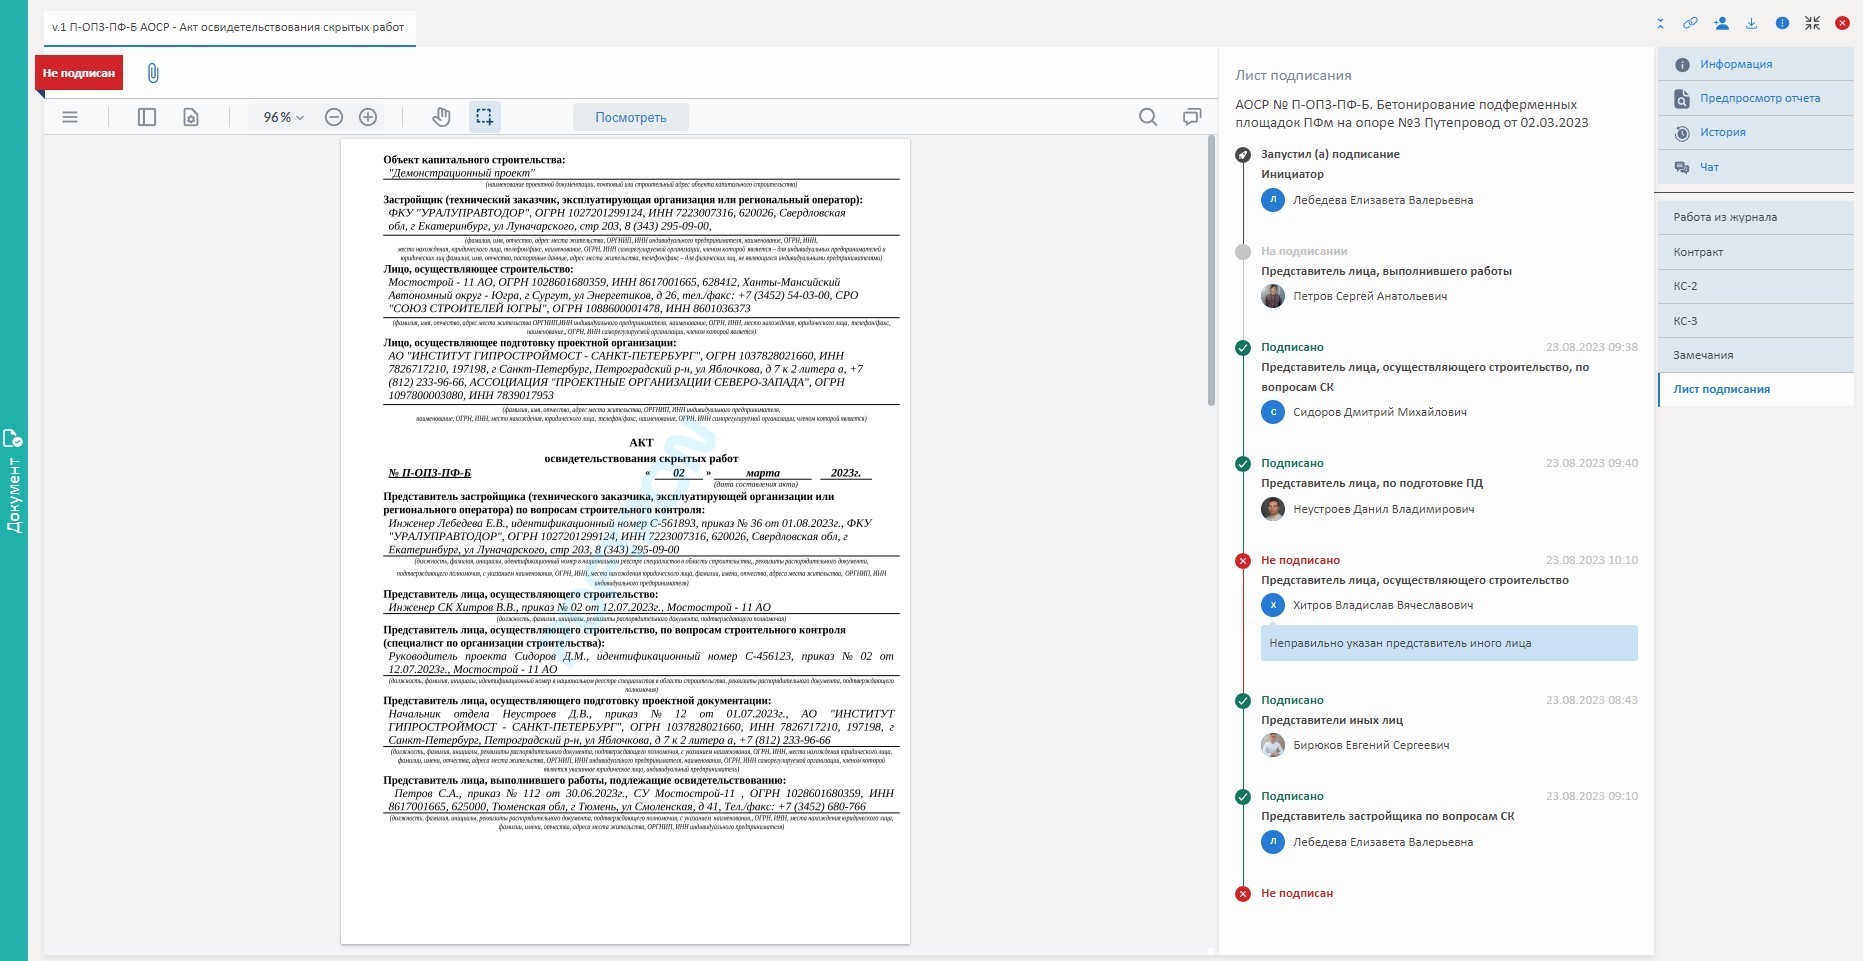Open the hamburger menu in the viewer toolbar
The image size is (1863, 961).
pos(70,117)
